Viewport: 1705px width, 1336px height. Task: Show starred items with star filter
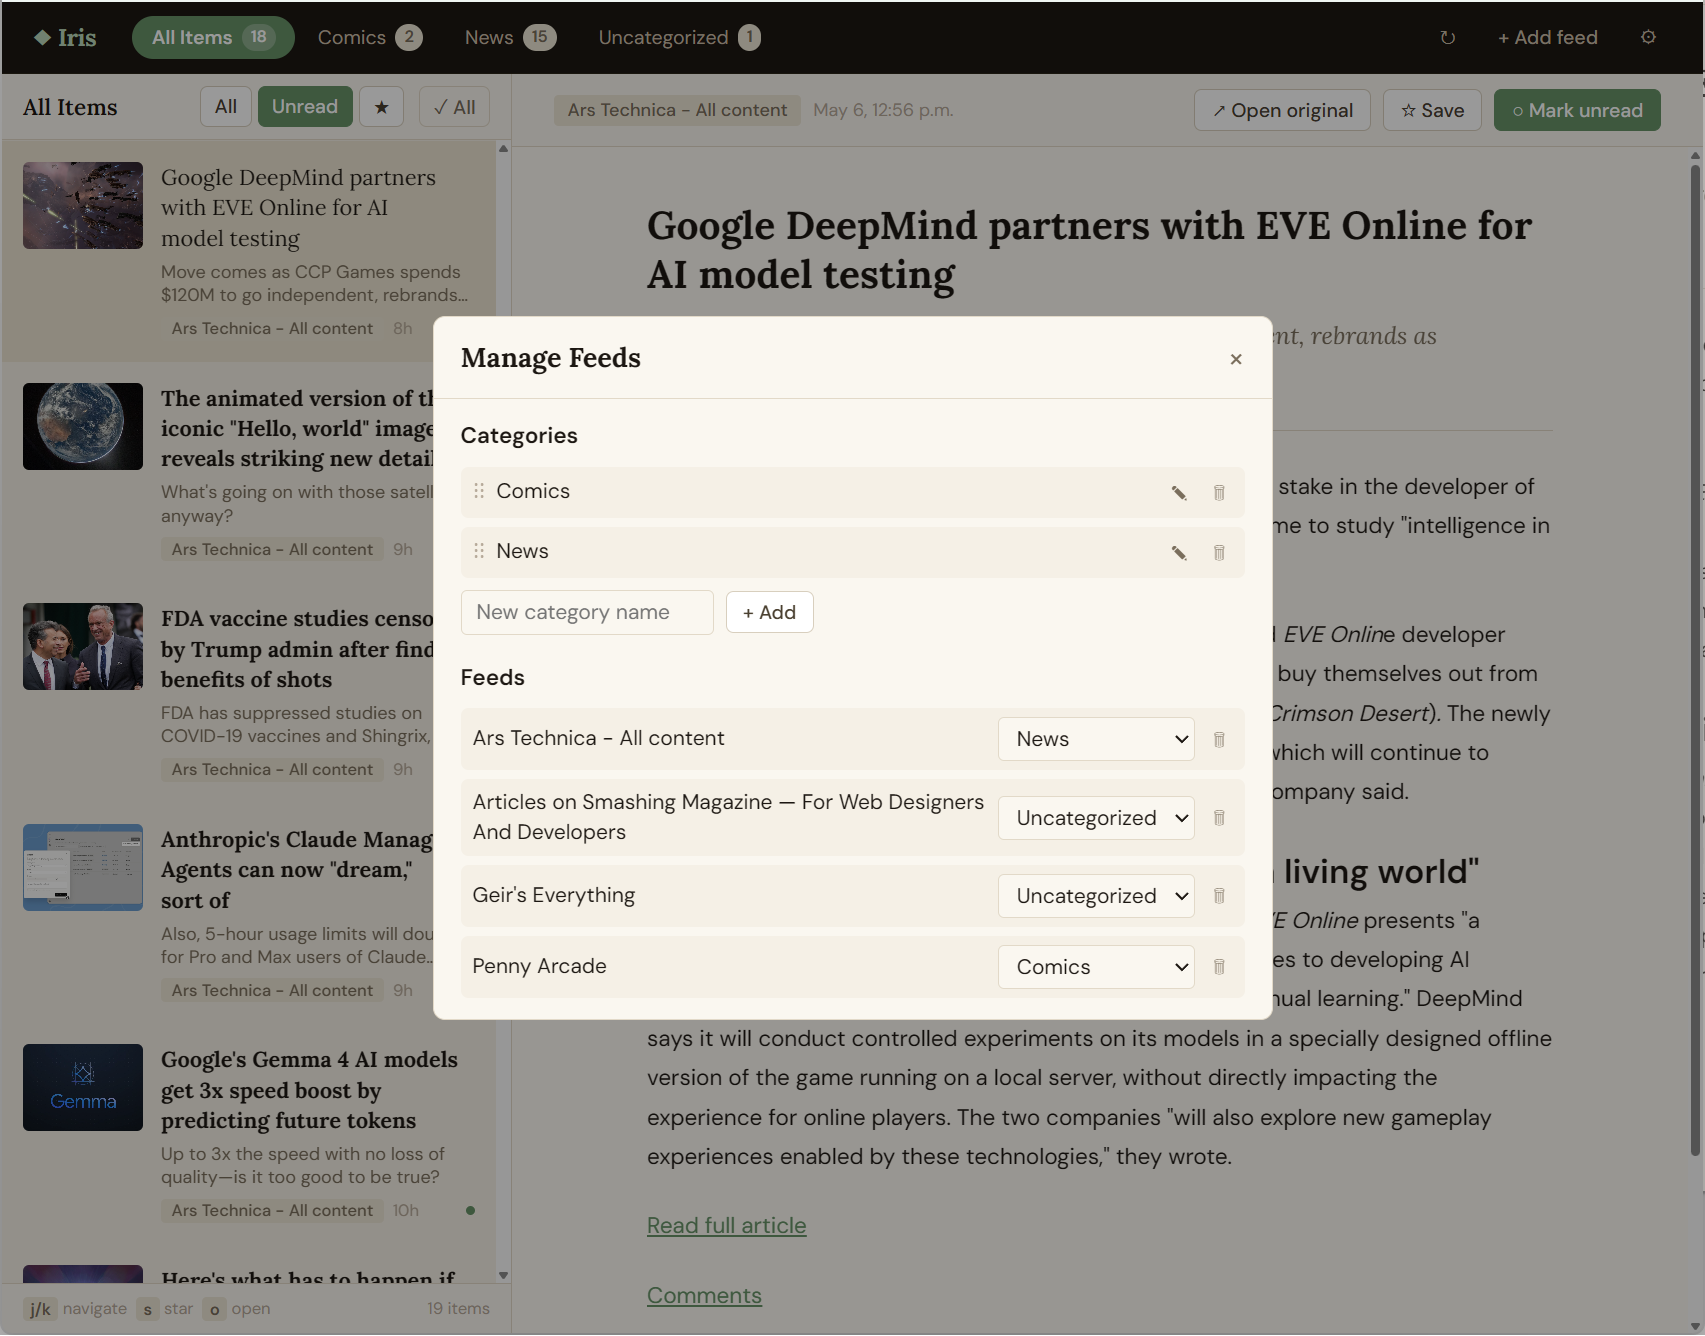click(381, 107)
